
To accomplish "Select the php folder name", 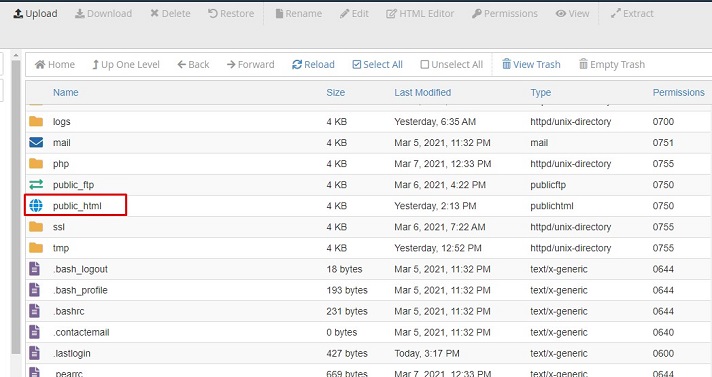I will click(61, 164).
